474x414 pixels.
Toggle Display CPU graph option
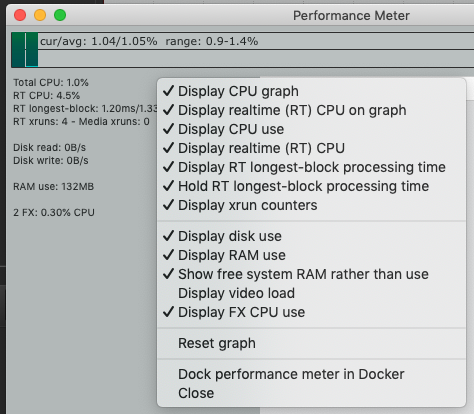click(311, 91)
